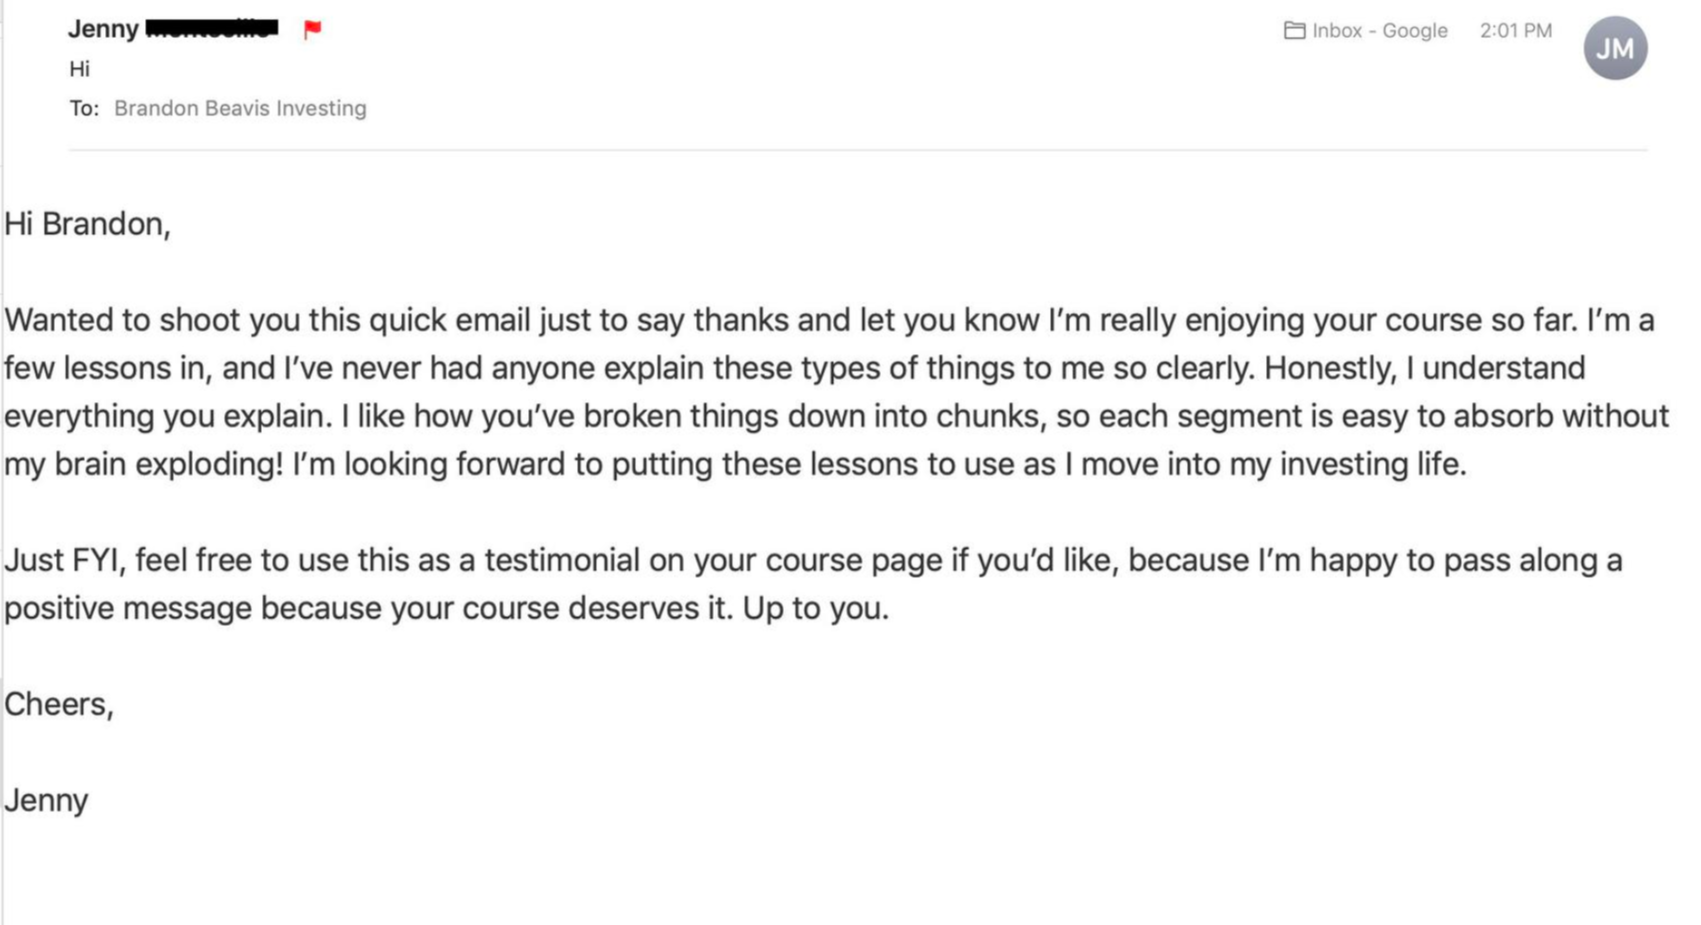
Task: Click the "To:" label
Action: pos(84,108)
